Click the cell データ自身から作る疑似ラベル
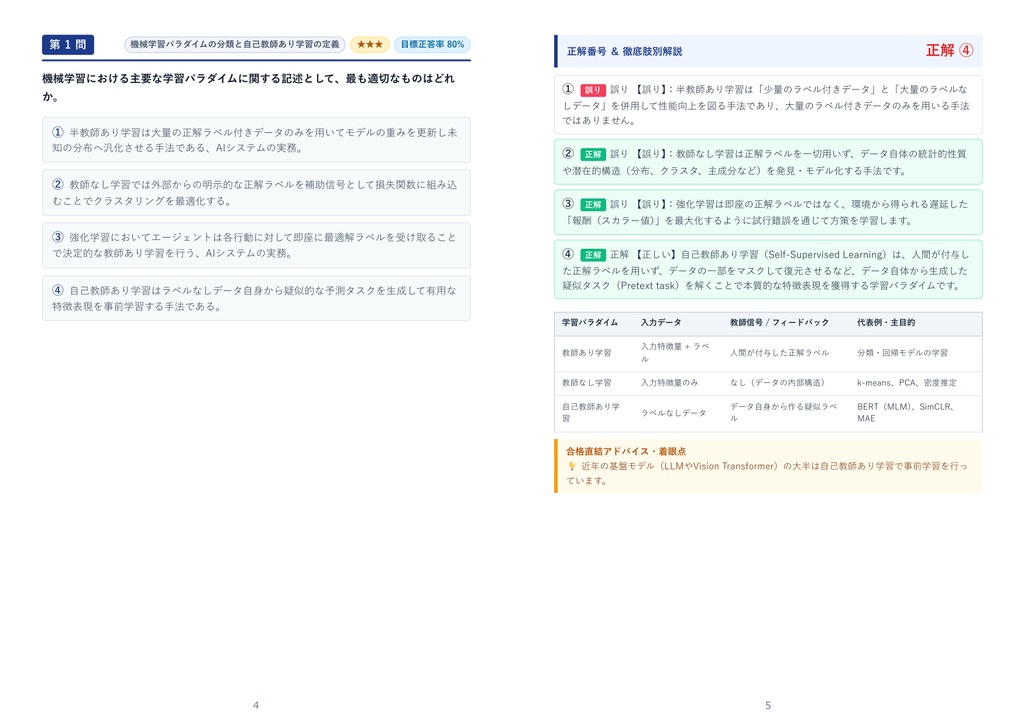 point(783,412)
